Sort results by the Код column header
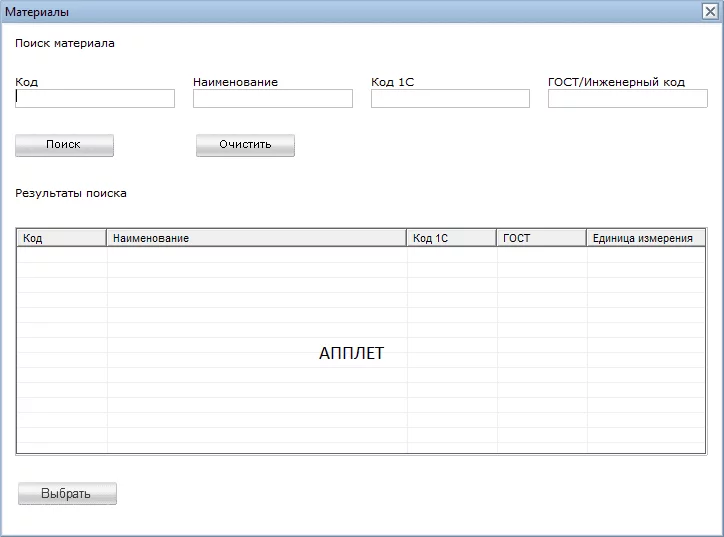The width and height of the screenshot is (724, 537). tap(62, 238)
